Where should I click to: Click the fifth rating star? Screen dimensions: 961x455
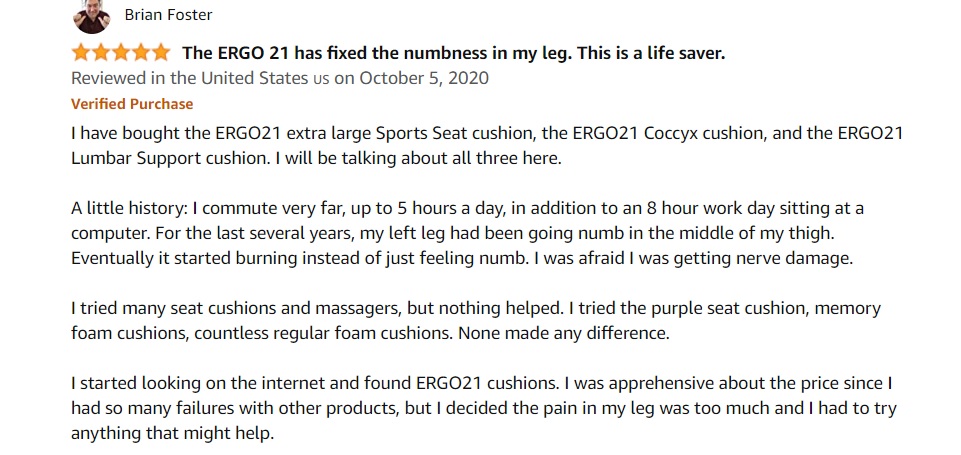[x=161, y=53]
